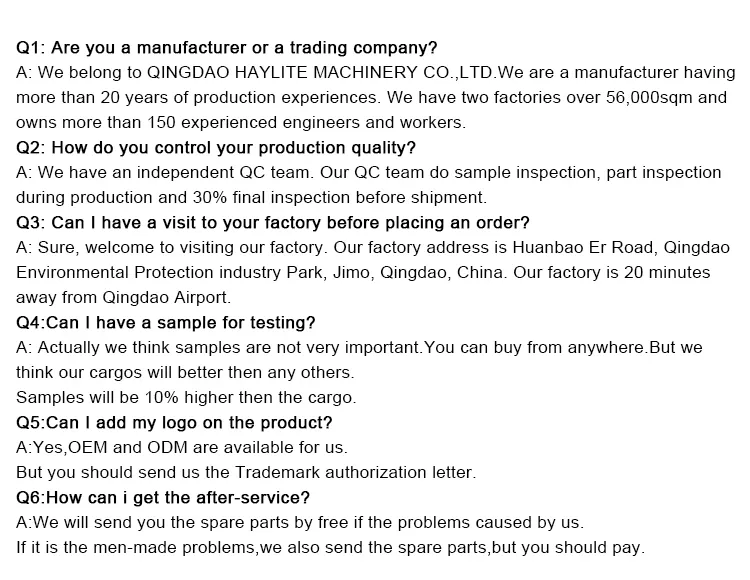Select the Q3 factory visit question

(273, 222)
